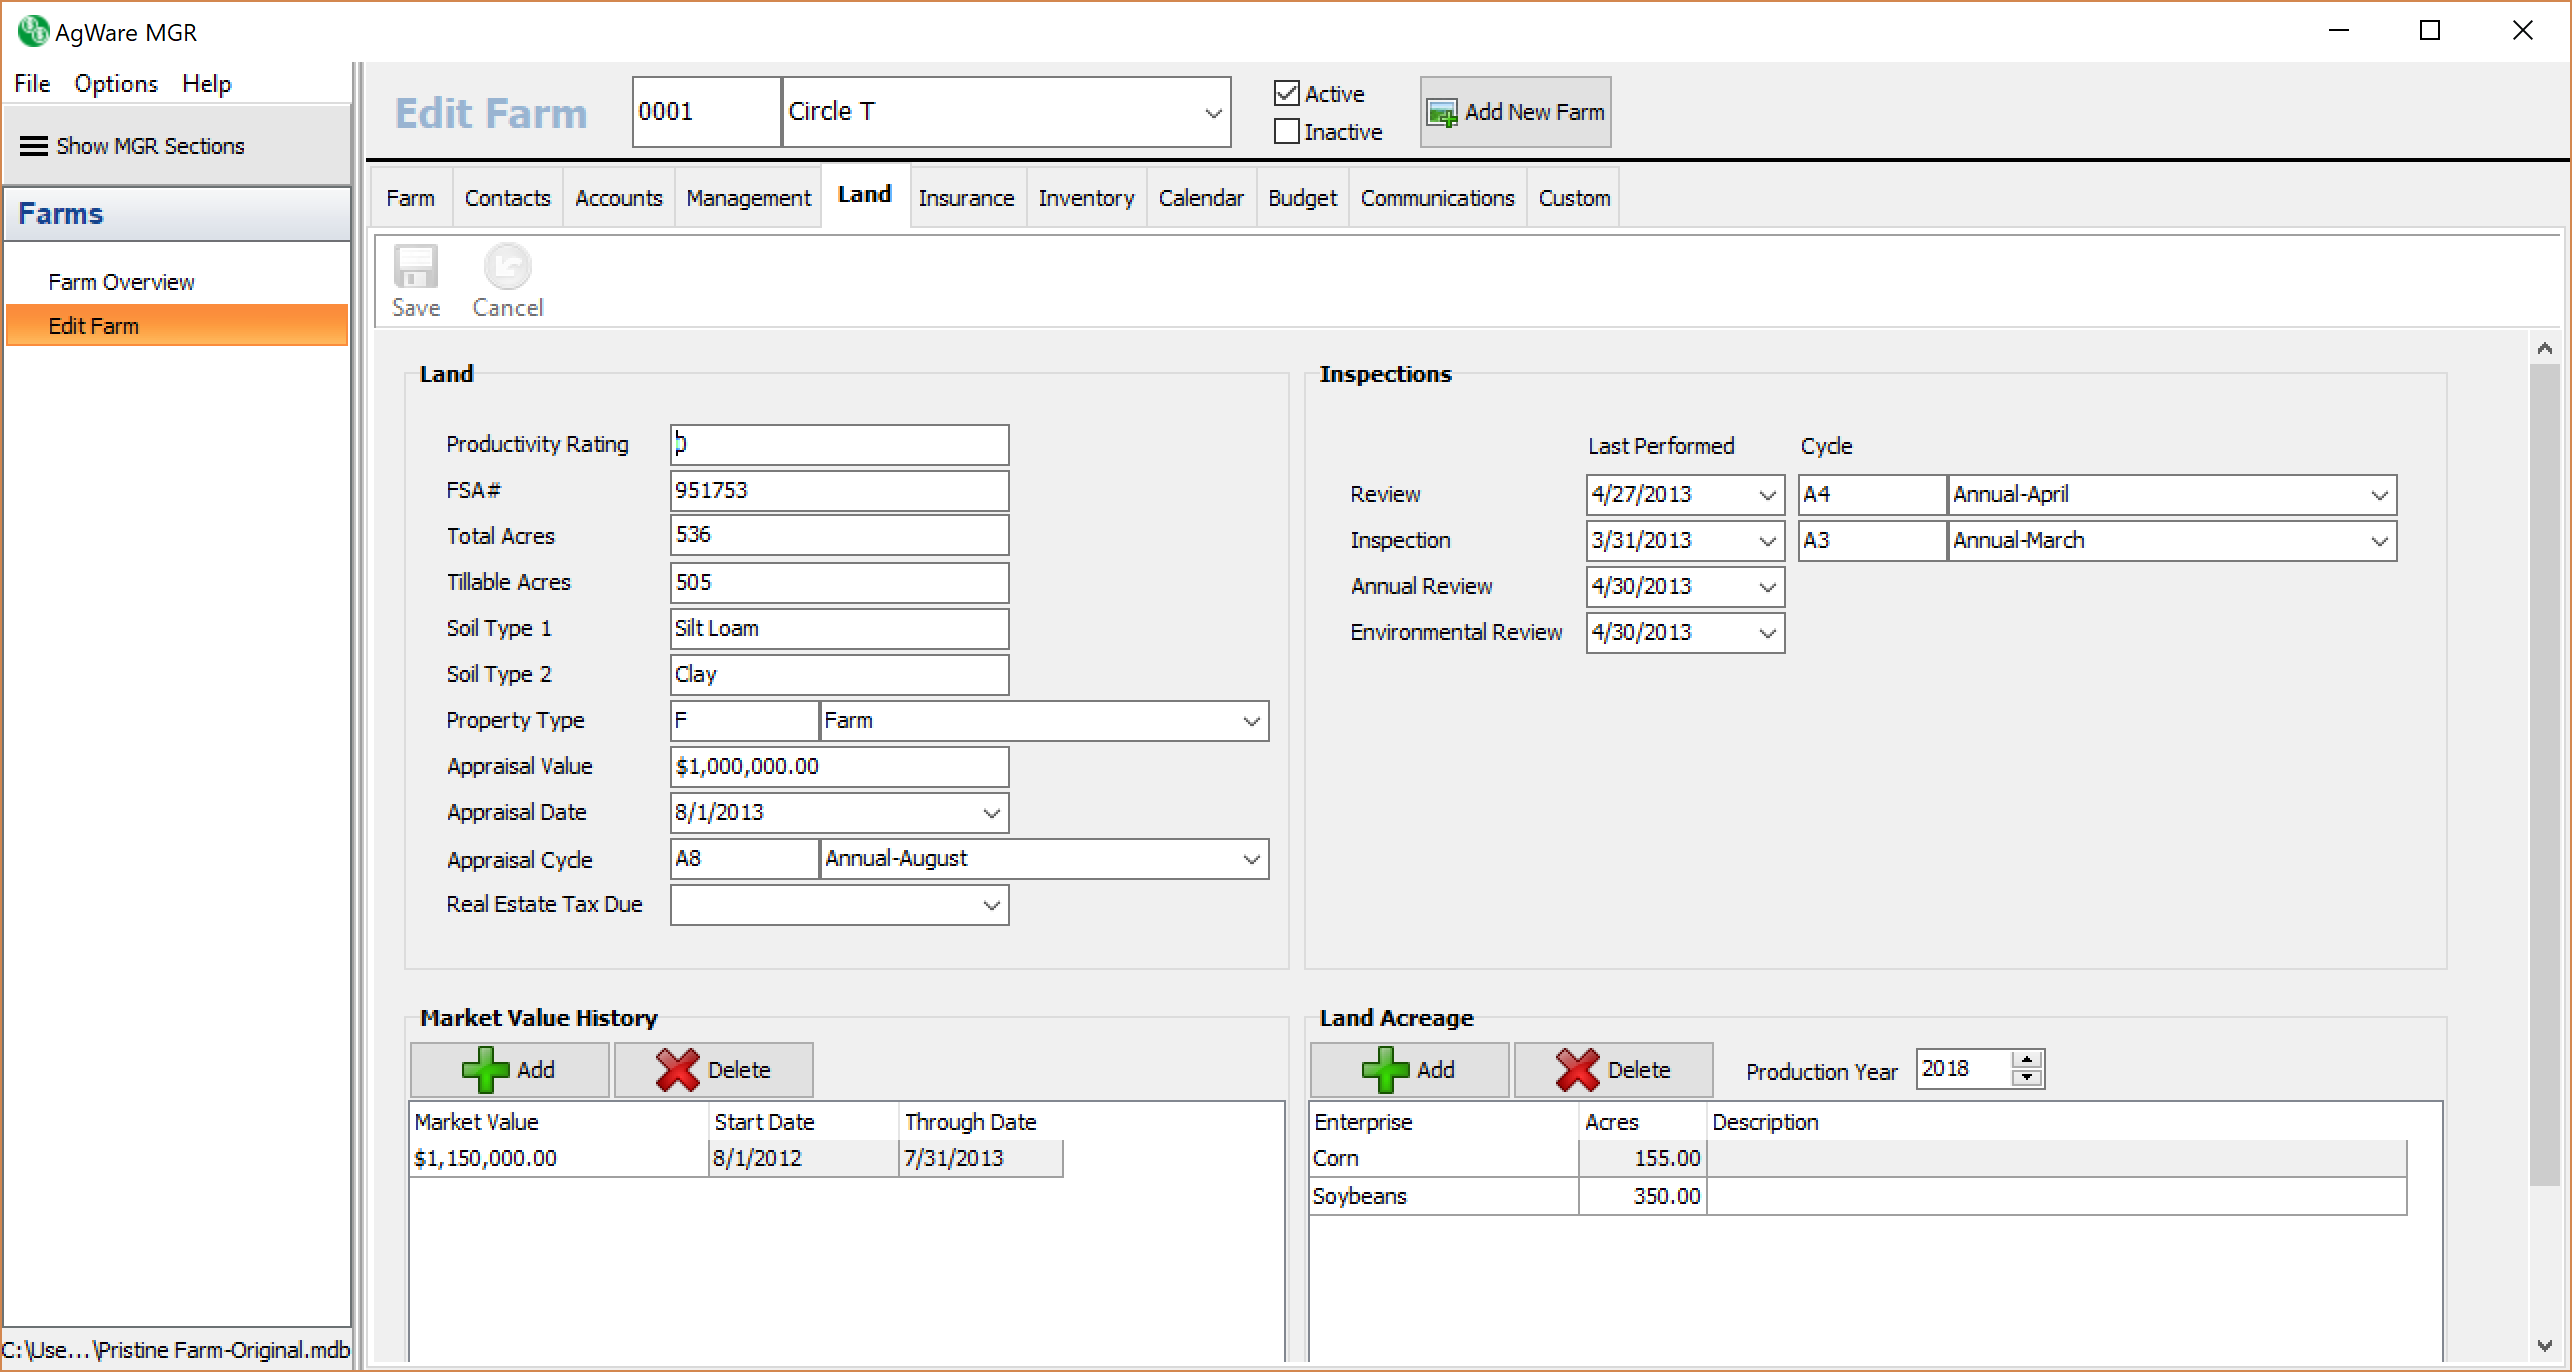Open the Options menu
The height and width of the screenshot is (1372, 2572).
(116, 84)
